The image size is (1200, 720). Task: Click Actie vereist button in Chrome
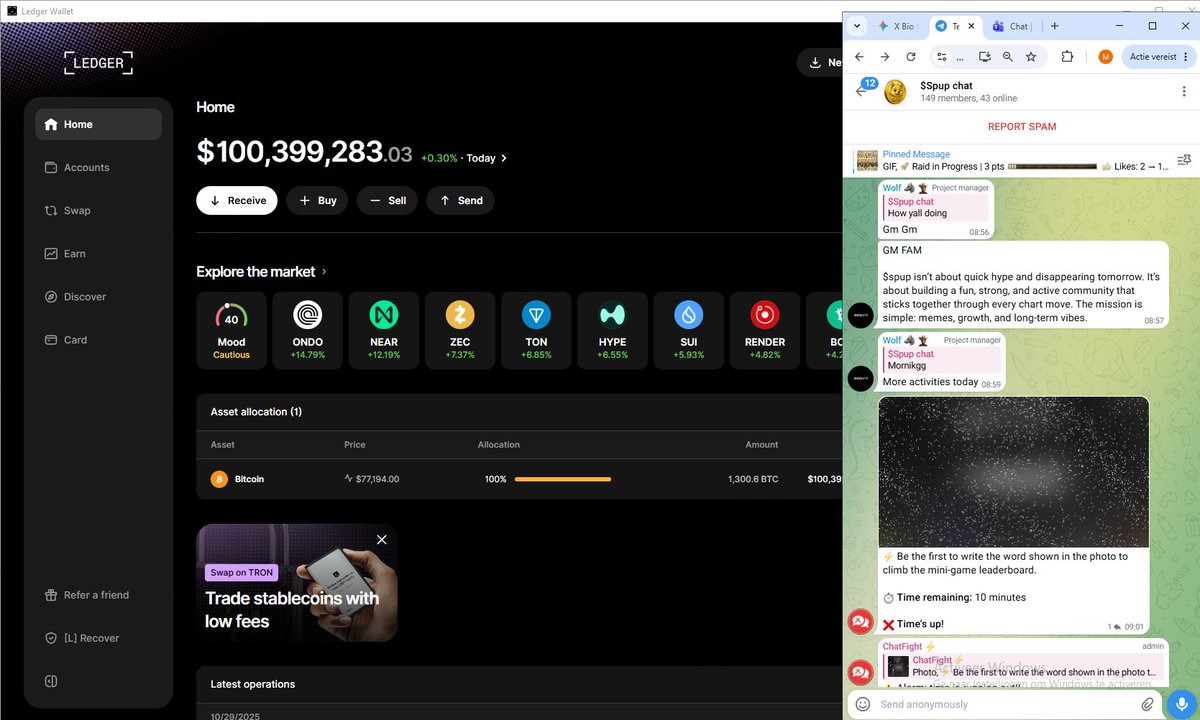tap(1158, 57)
